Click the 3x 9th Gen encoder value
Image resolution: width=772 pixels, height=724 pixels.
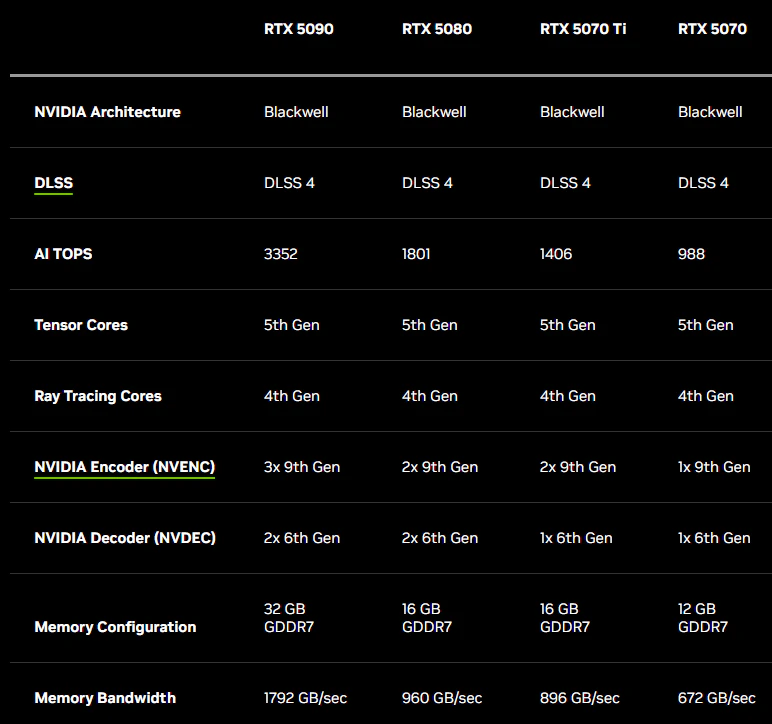coord(302,467)
